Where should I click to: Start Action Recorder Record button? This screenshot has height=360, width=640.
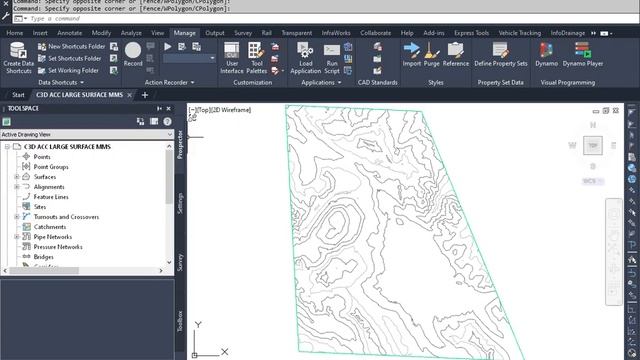coord(133,54)
